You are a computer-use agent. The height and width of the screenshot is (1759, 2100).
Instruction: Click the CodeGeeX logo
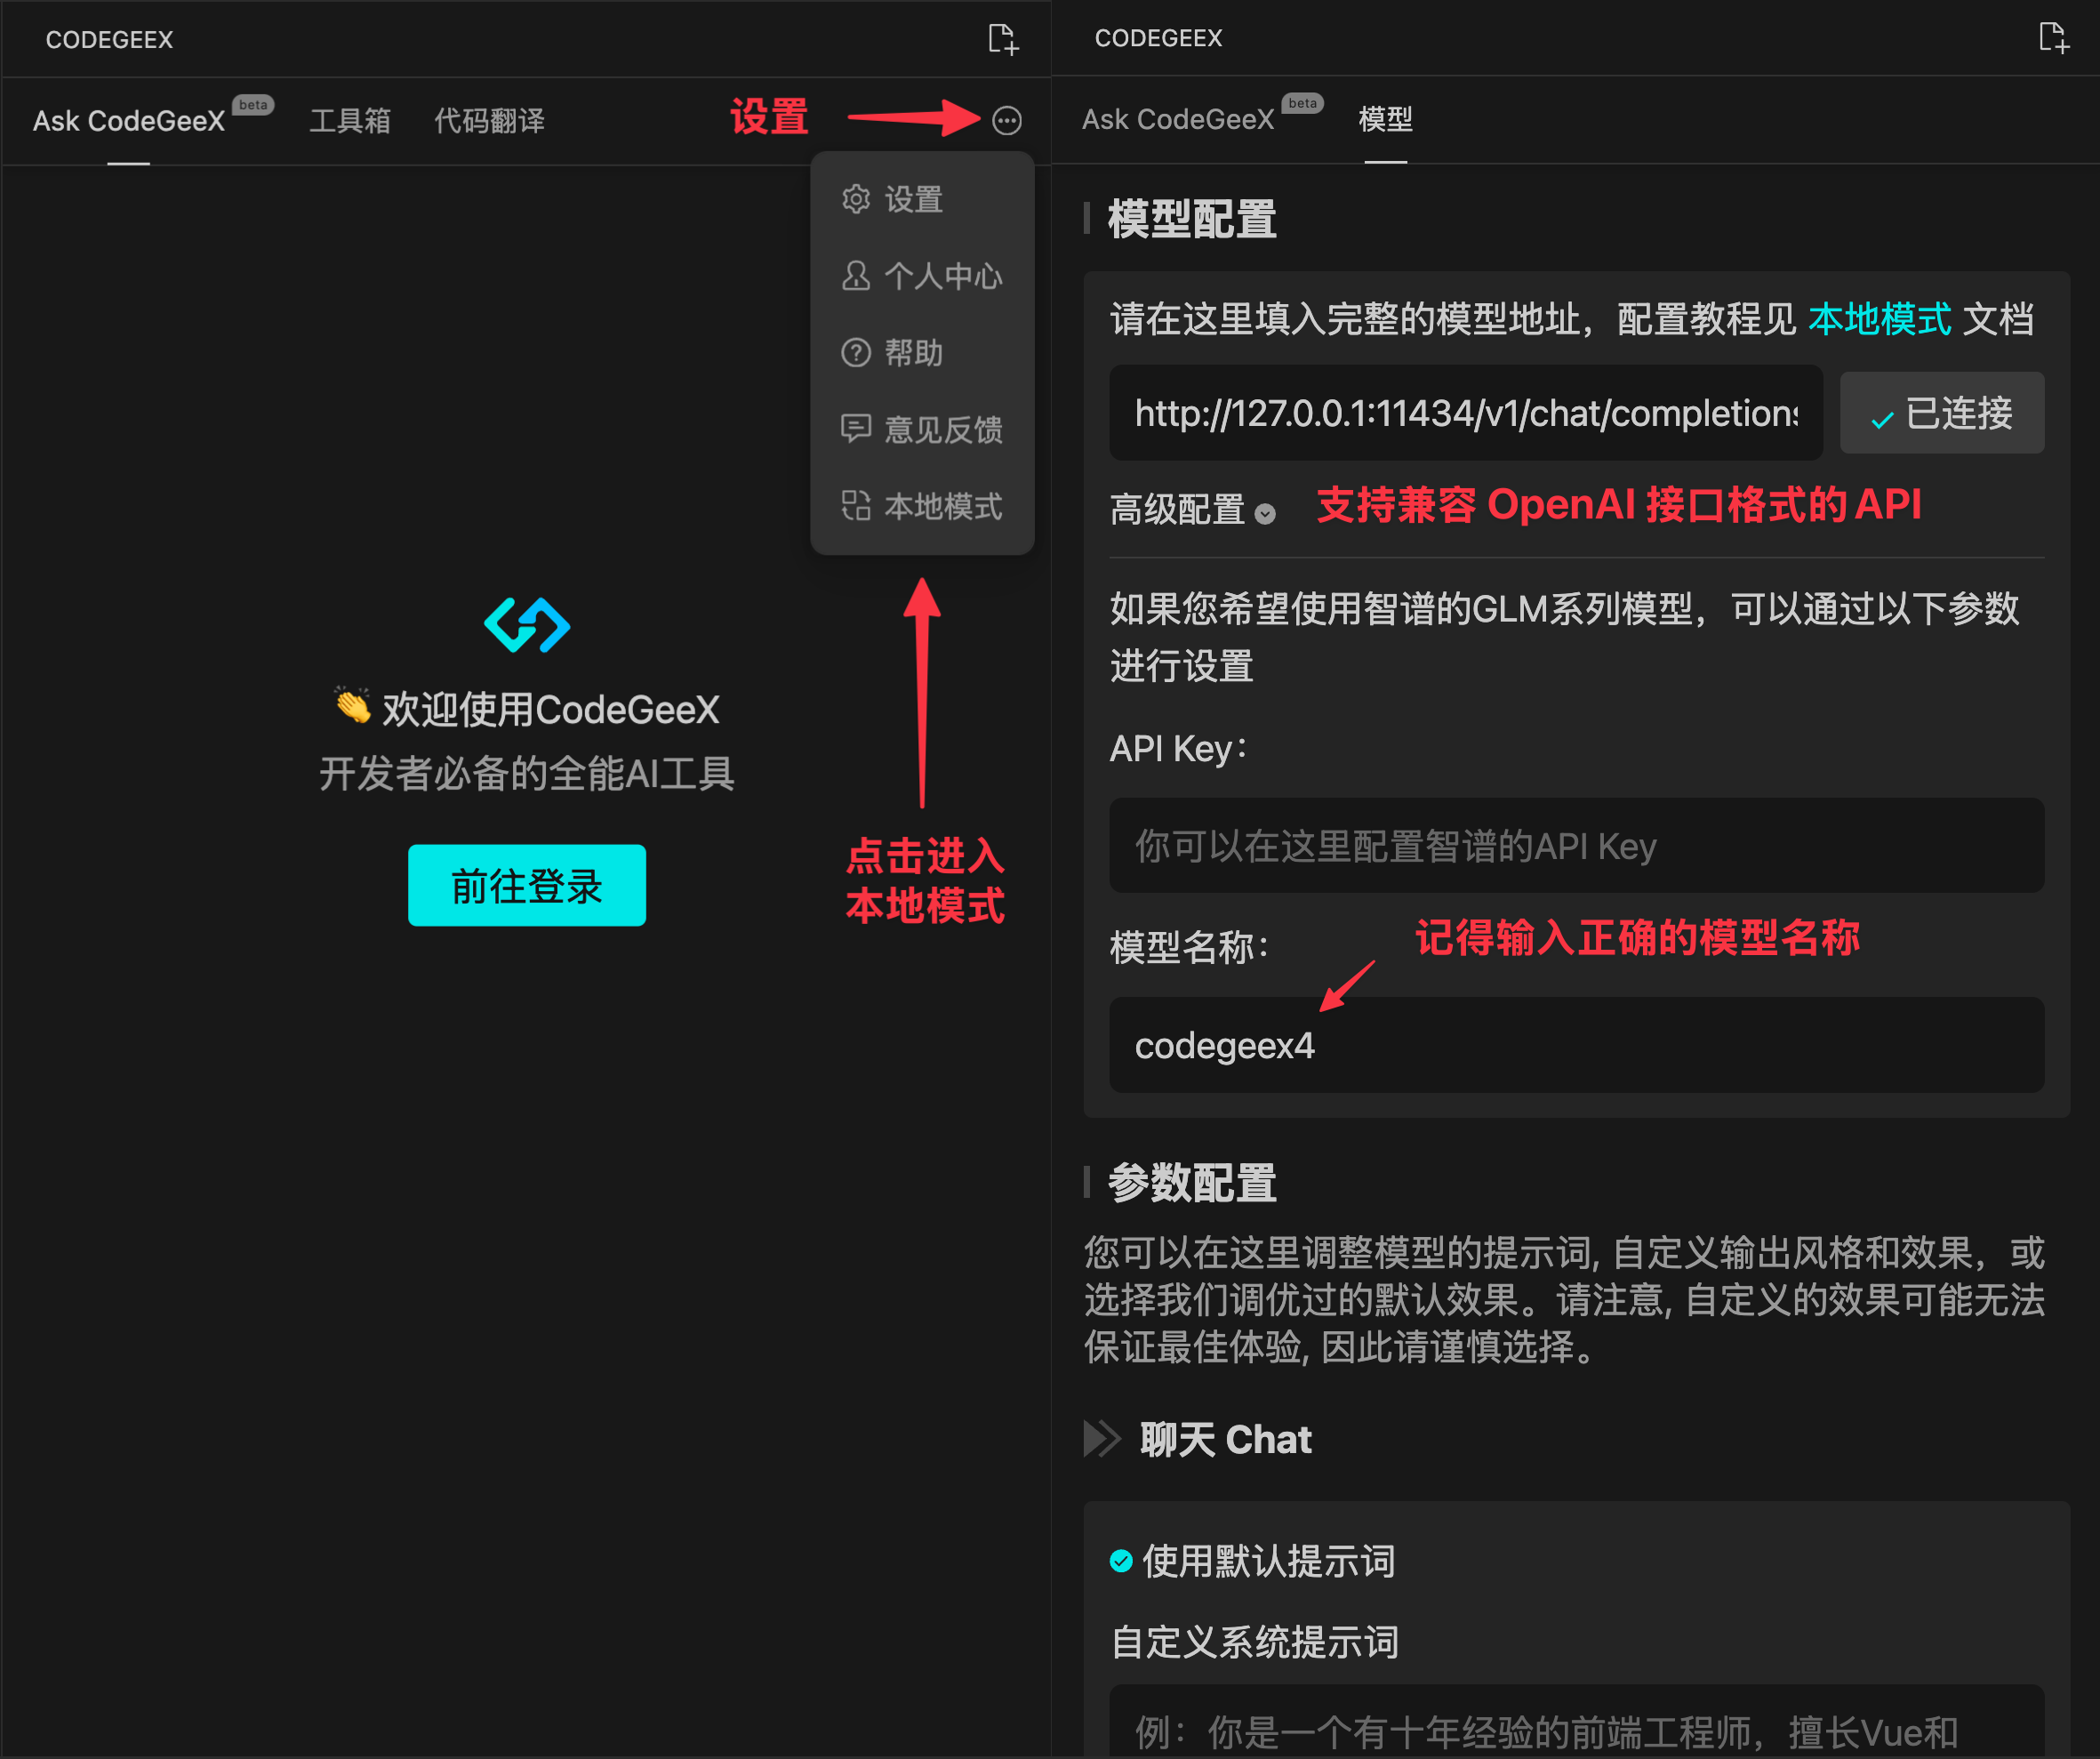pos(527,626)
